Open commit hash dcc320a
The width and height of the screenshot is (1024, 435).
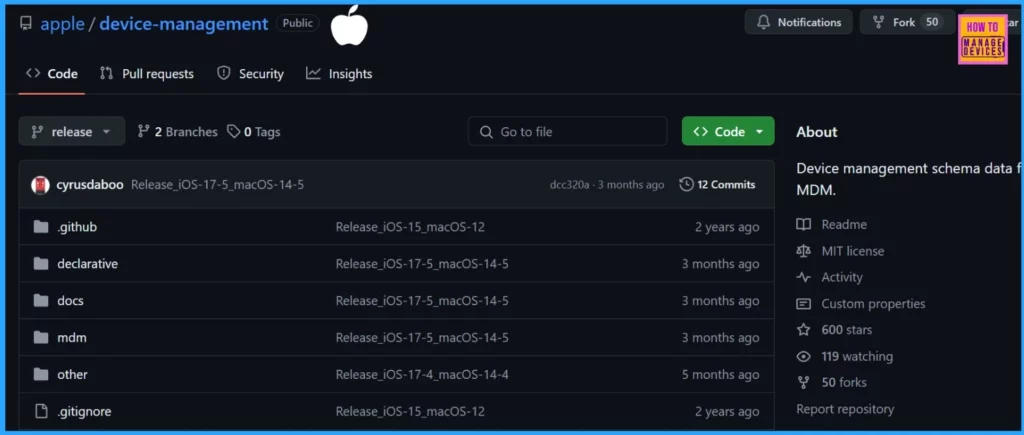point(569,185)
